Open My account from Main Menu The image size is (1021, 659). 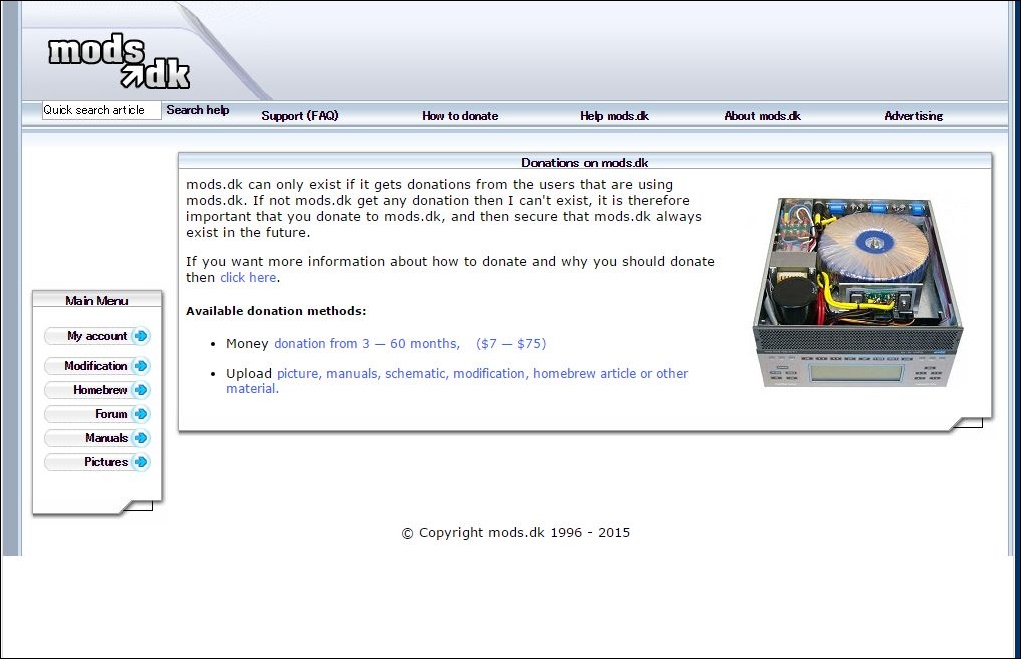97,336
